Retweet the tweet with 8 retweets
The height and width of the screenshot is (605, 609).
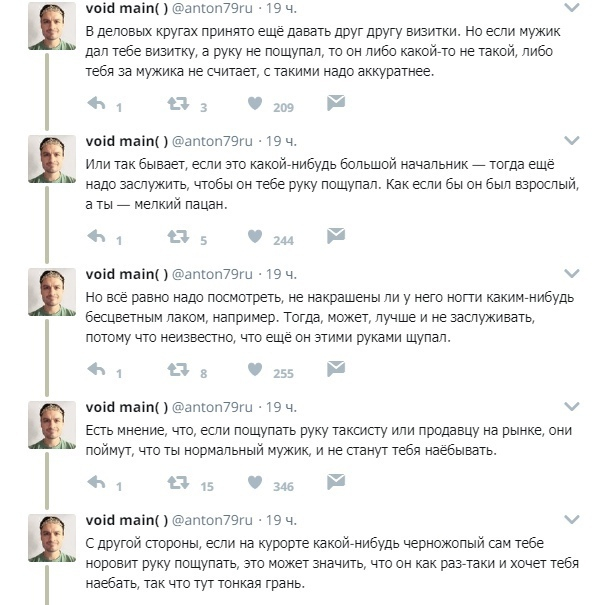[176, 372]
